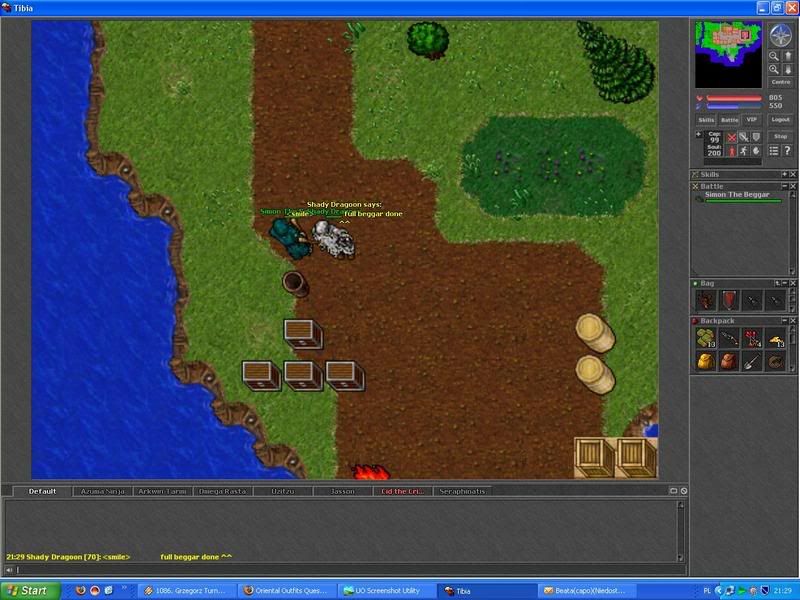Collapse the Battle panel
Viewport: 800px width, 600px height.
click(785, 187)
